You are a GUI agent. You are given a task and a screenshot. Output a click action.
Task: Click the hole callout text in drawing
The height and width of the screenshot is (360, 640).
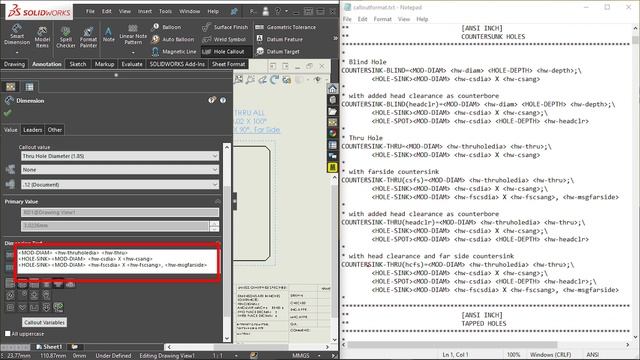[256, 121]
